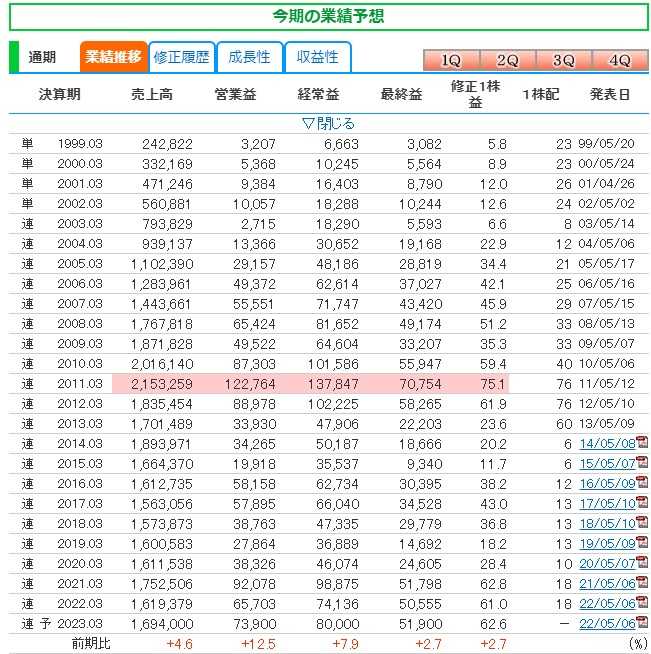Click the 発表日 column header
Screen dimensions: 651x654
(x=610, y=95)
